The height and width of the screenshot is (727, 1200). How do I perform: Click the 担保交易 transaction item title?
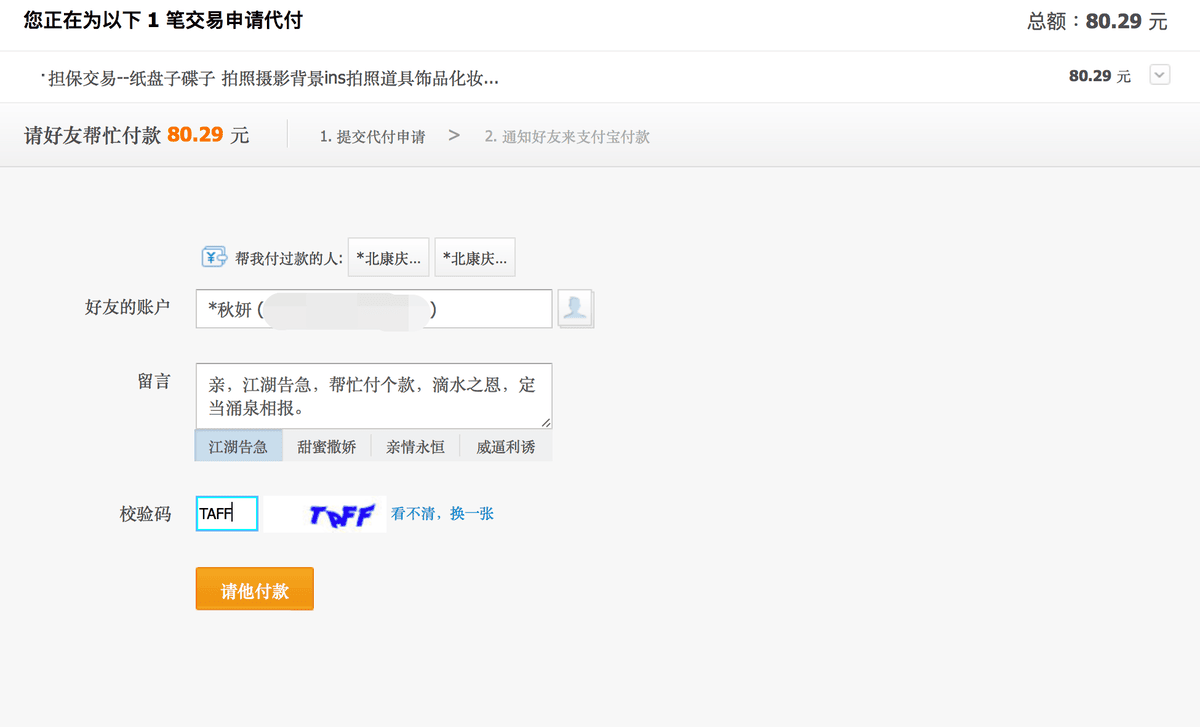point(273,77)
